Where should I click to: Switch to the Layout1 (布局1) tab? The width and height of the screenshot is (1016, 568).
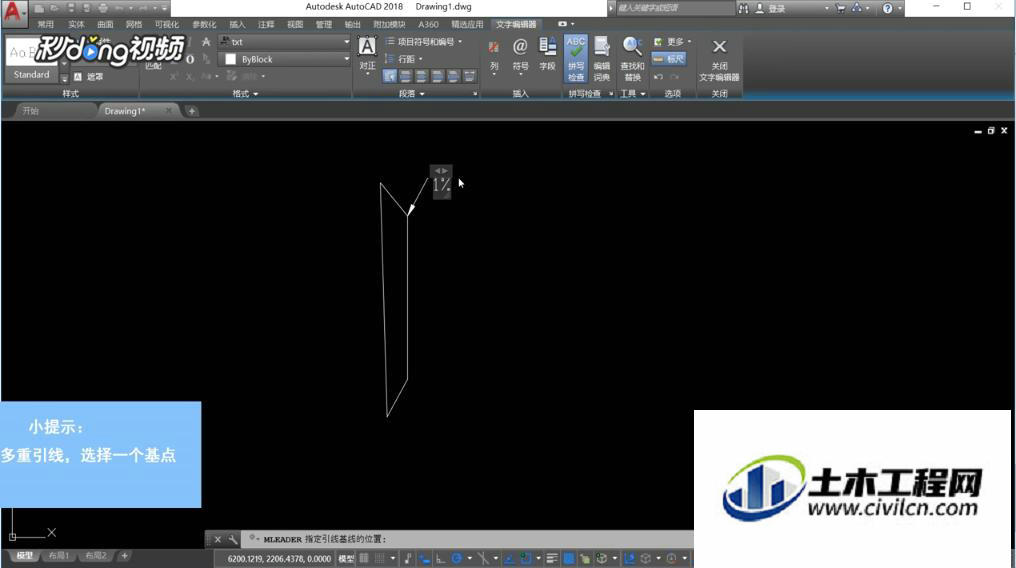tap(58, 556)
